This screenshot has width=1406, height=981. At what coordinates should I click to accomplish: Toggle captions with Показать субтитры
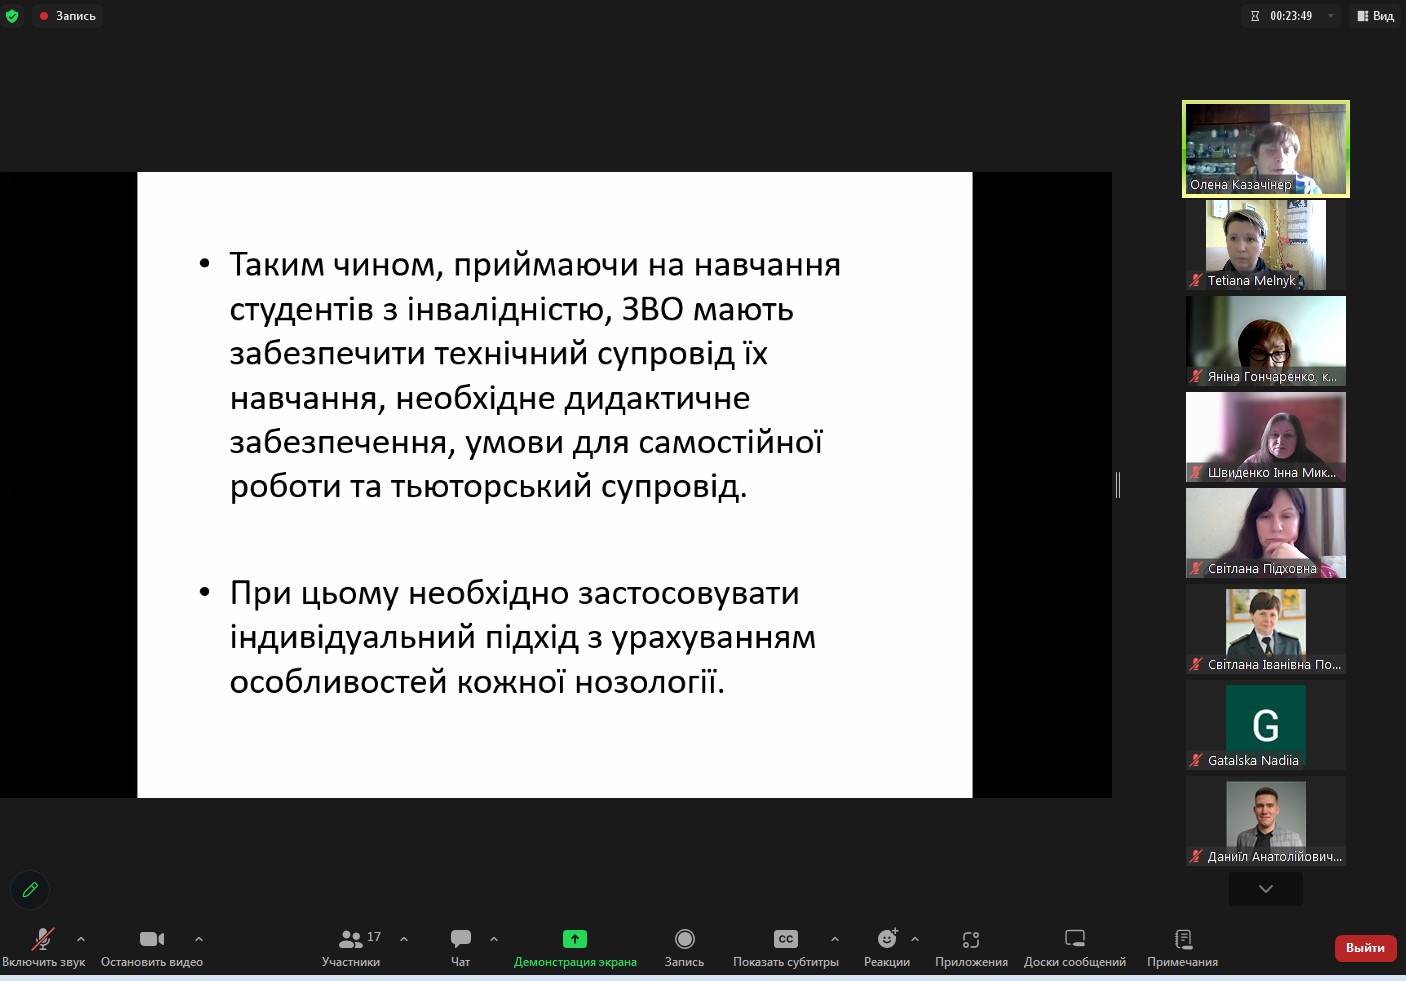click(x=786, y=939)
